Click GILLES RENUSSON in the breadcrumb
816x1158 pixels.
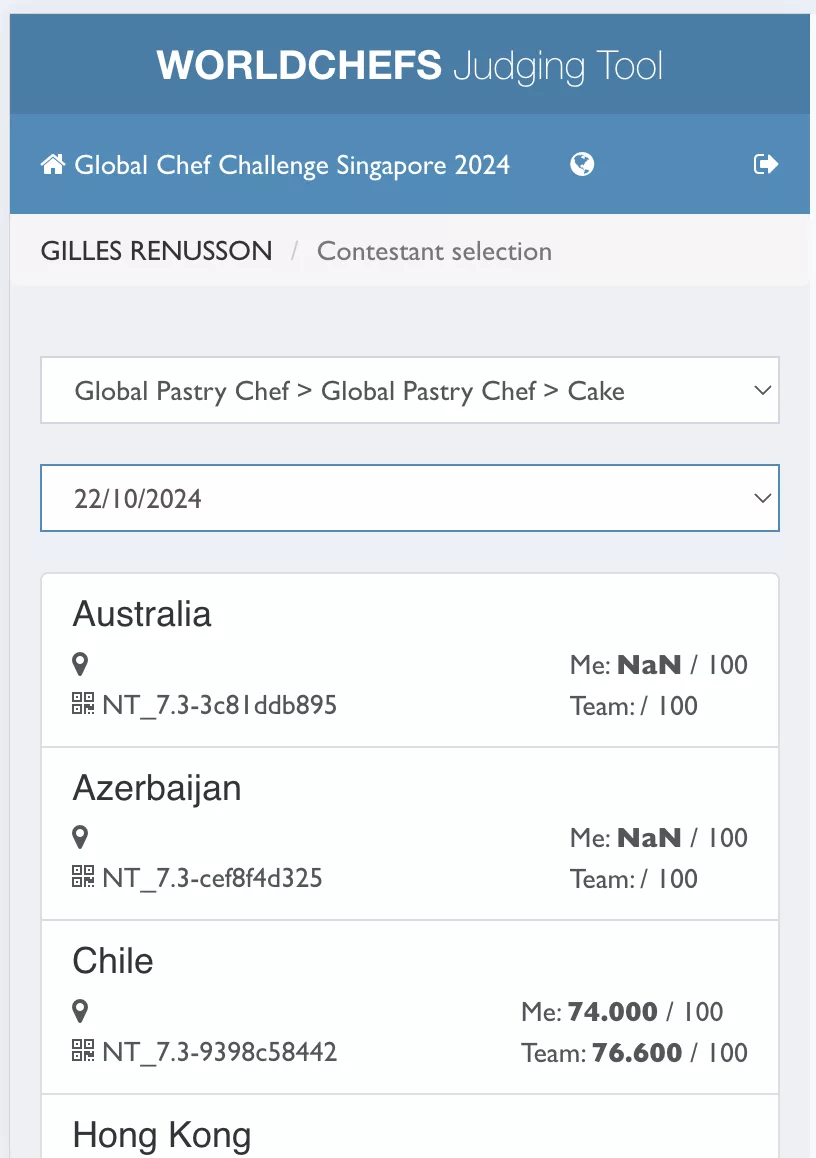(156, 251)
